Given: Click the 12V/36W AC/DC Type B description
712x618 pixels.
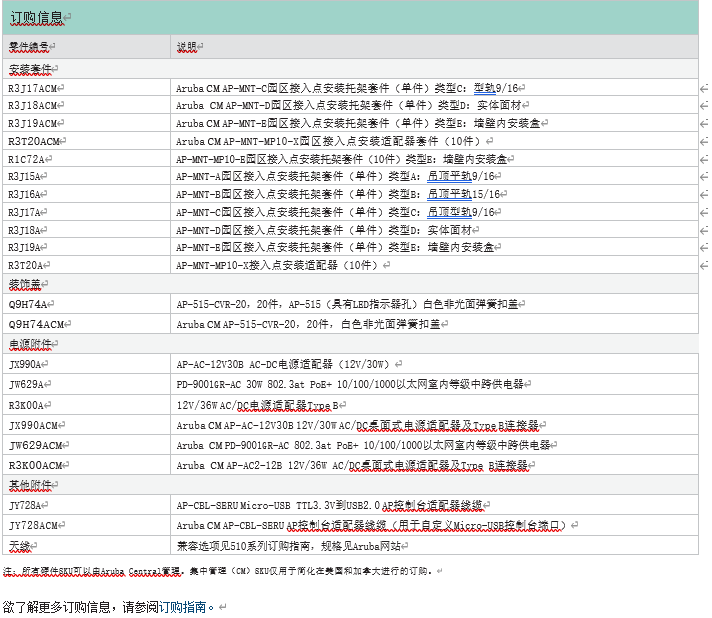Looking at the screenshot, I should 257,405.
